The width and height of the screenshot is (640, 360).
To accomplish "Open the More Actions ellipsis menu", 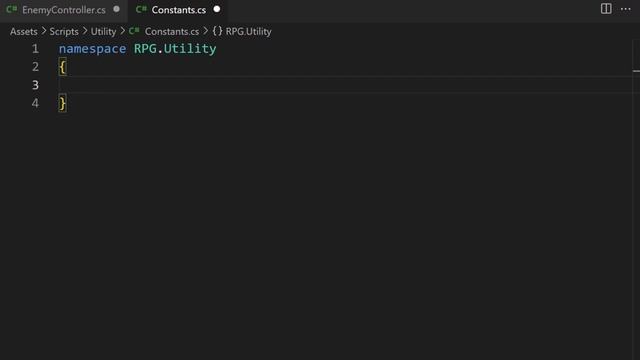I will pos(625,9).
